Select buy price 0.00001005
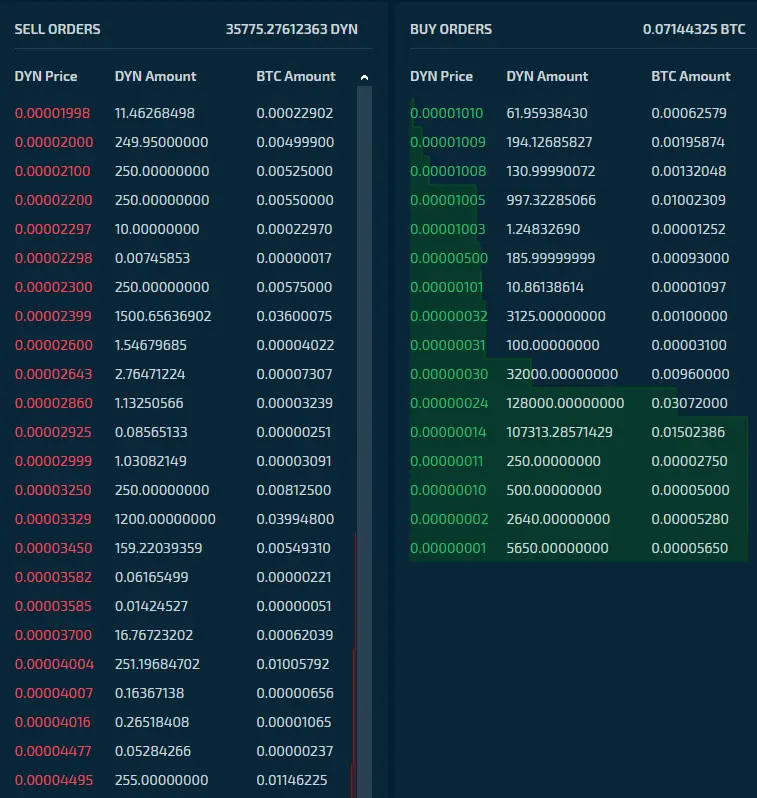This screenshot has width=757, height=798. point(447,200)
